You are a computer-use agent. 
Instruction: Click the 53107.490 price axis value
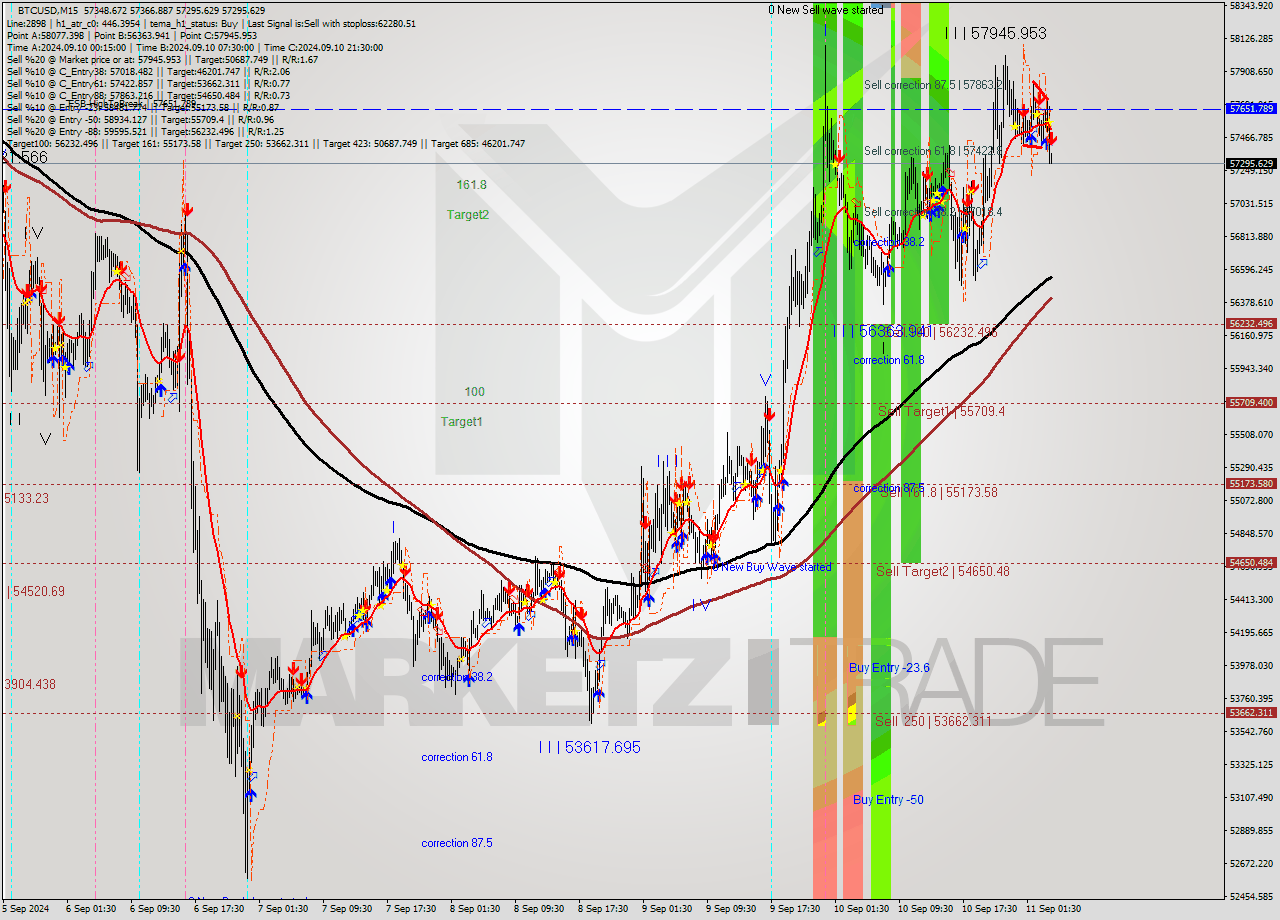[x=1251, y=797]
